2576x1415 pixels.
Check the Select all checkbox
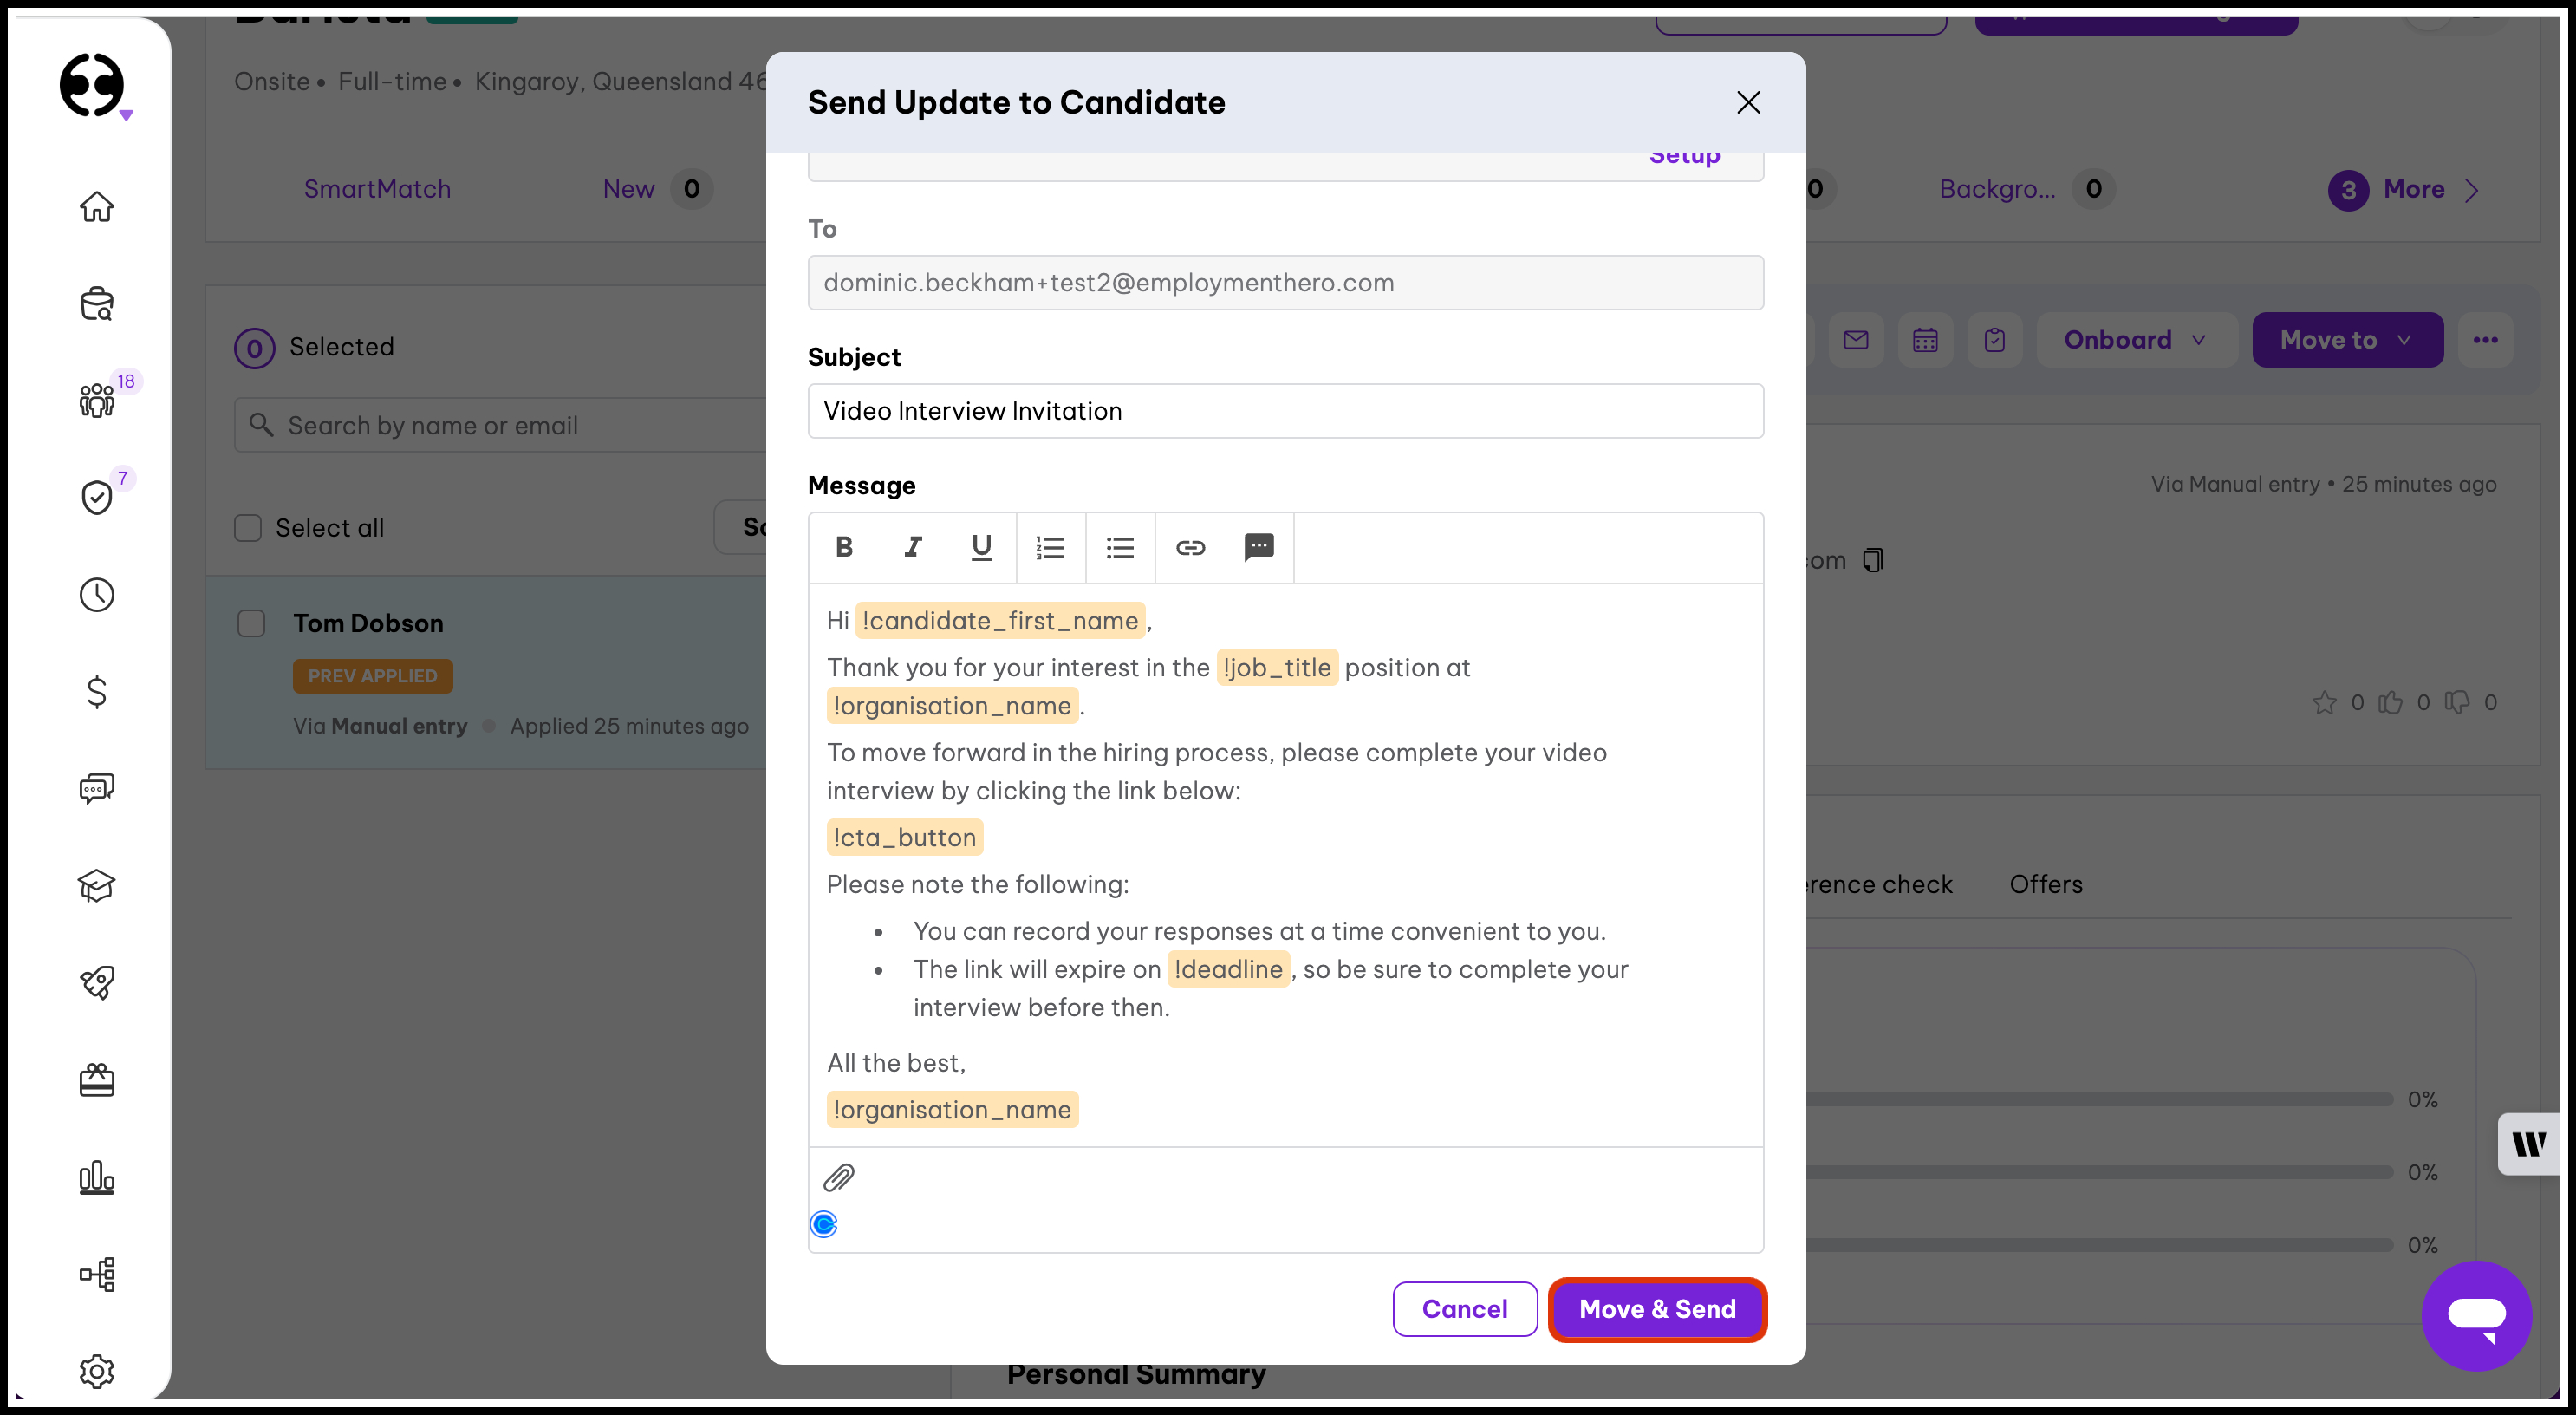coord(248,528)
